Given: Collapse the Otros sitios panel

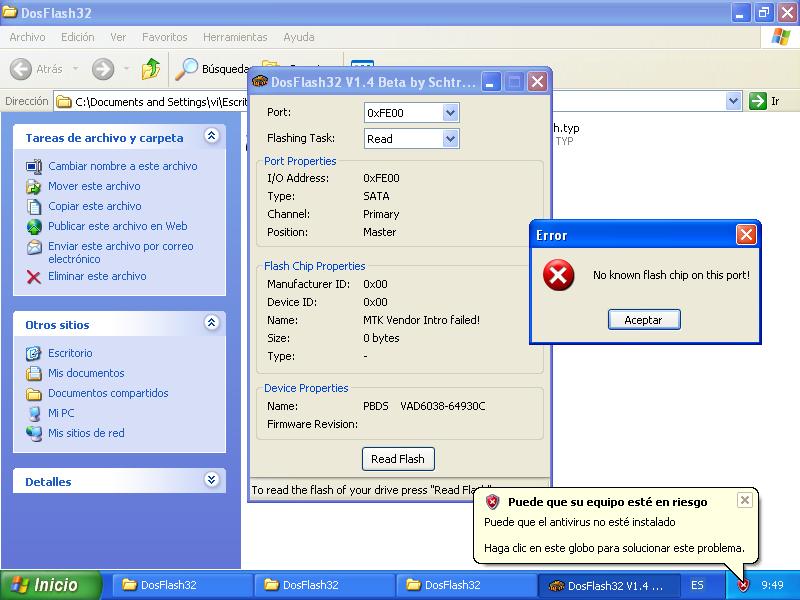Looking at the screenshot, I should click(211, 324).
